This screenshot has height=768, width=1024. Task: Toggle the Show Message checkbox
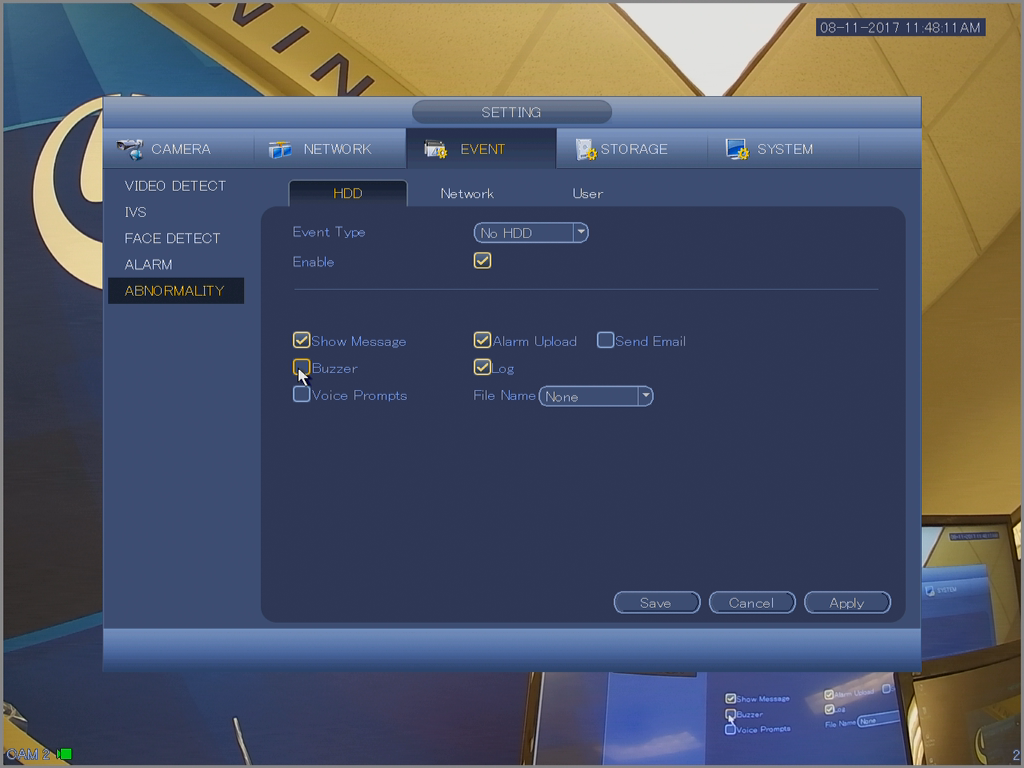coord(301,341)
